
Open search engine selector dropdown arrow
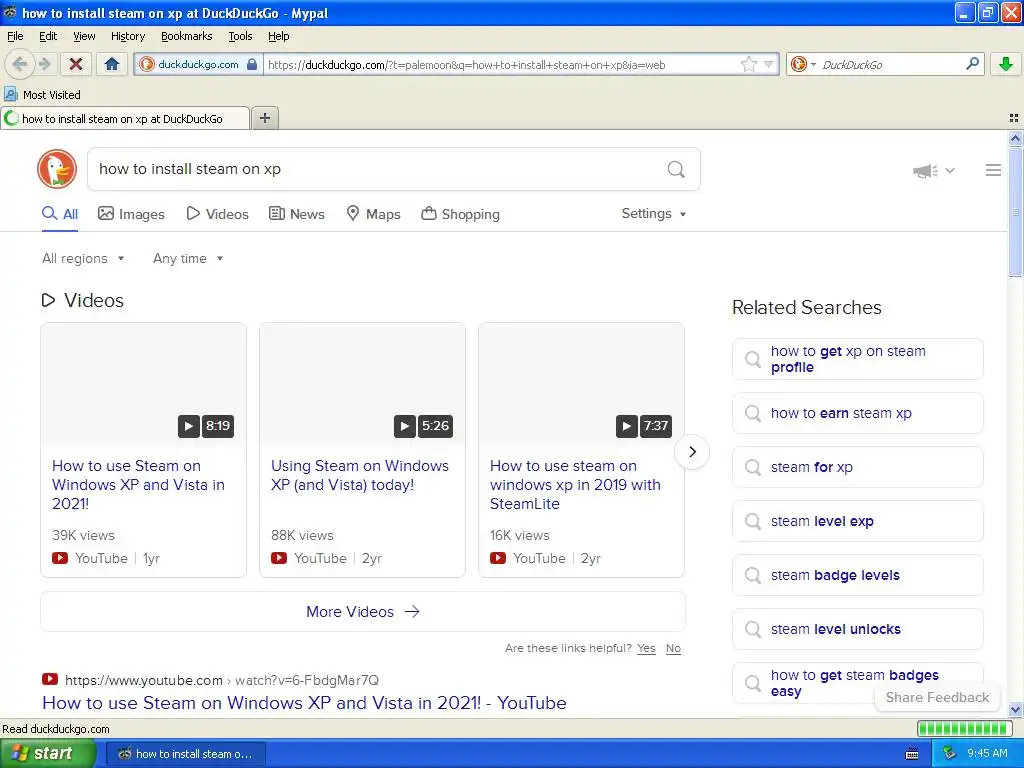click(813, 64)
